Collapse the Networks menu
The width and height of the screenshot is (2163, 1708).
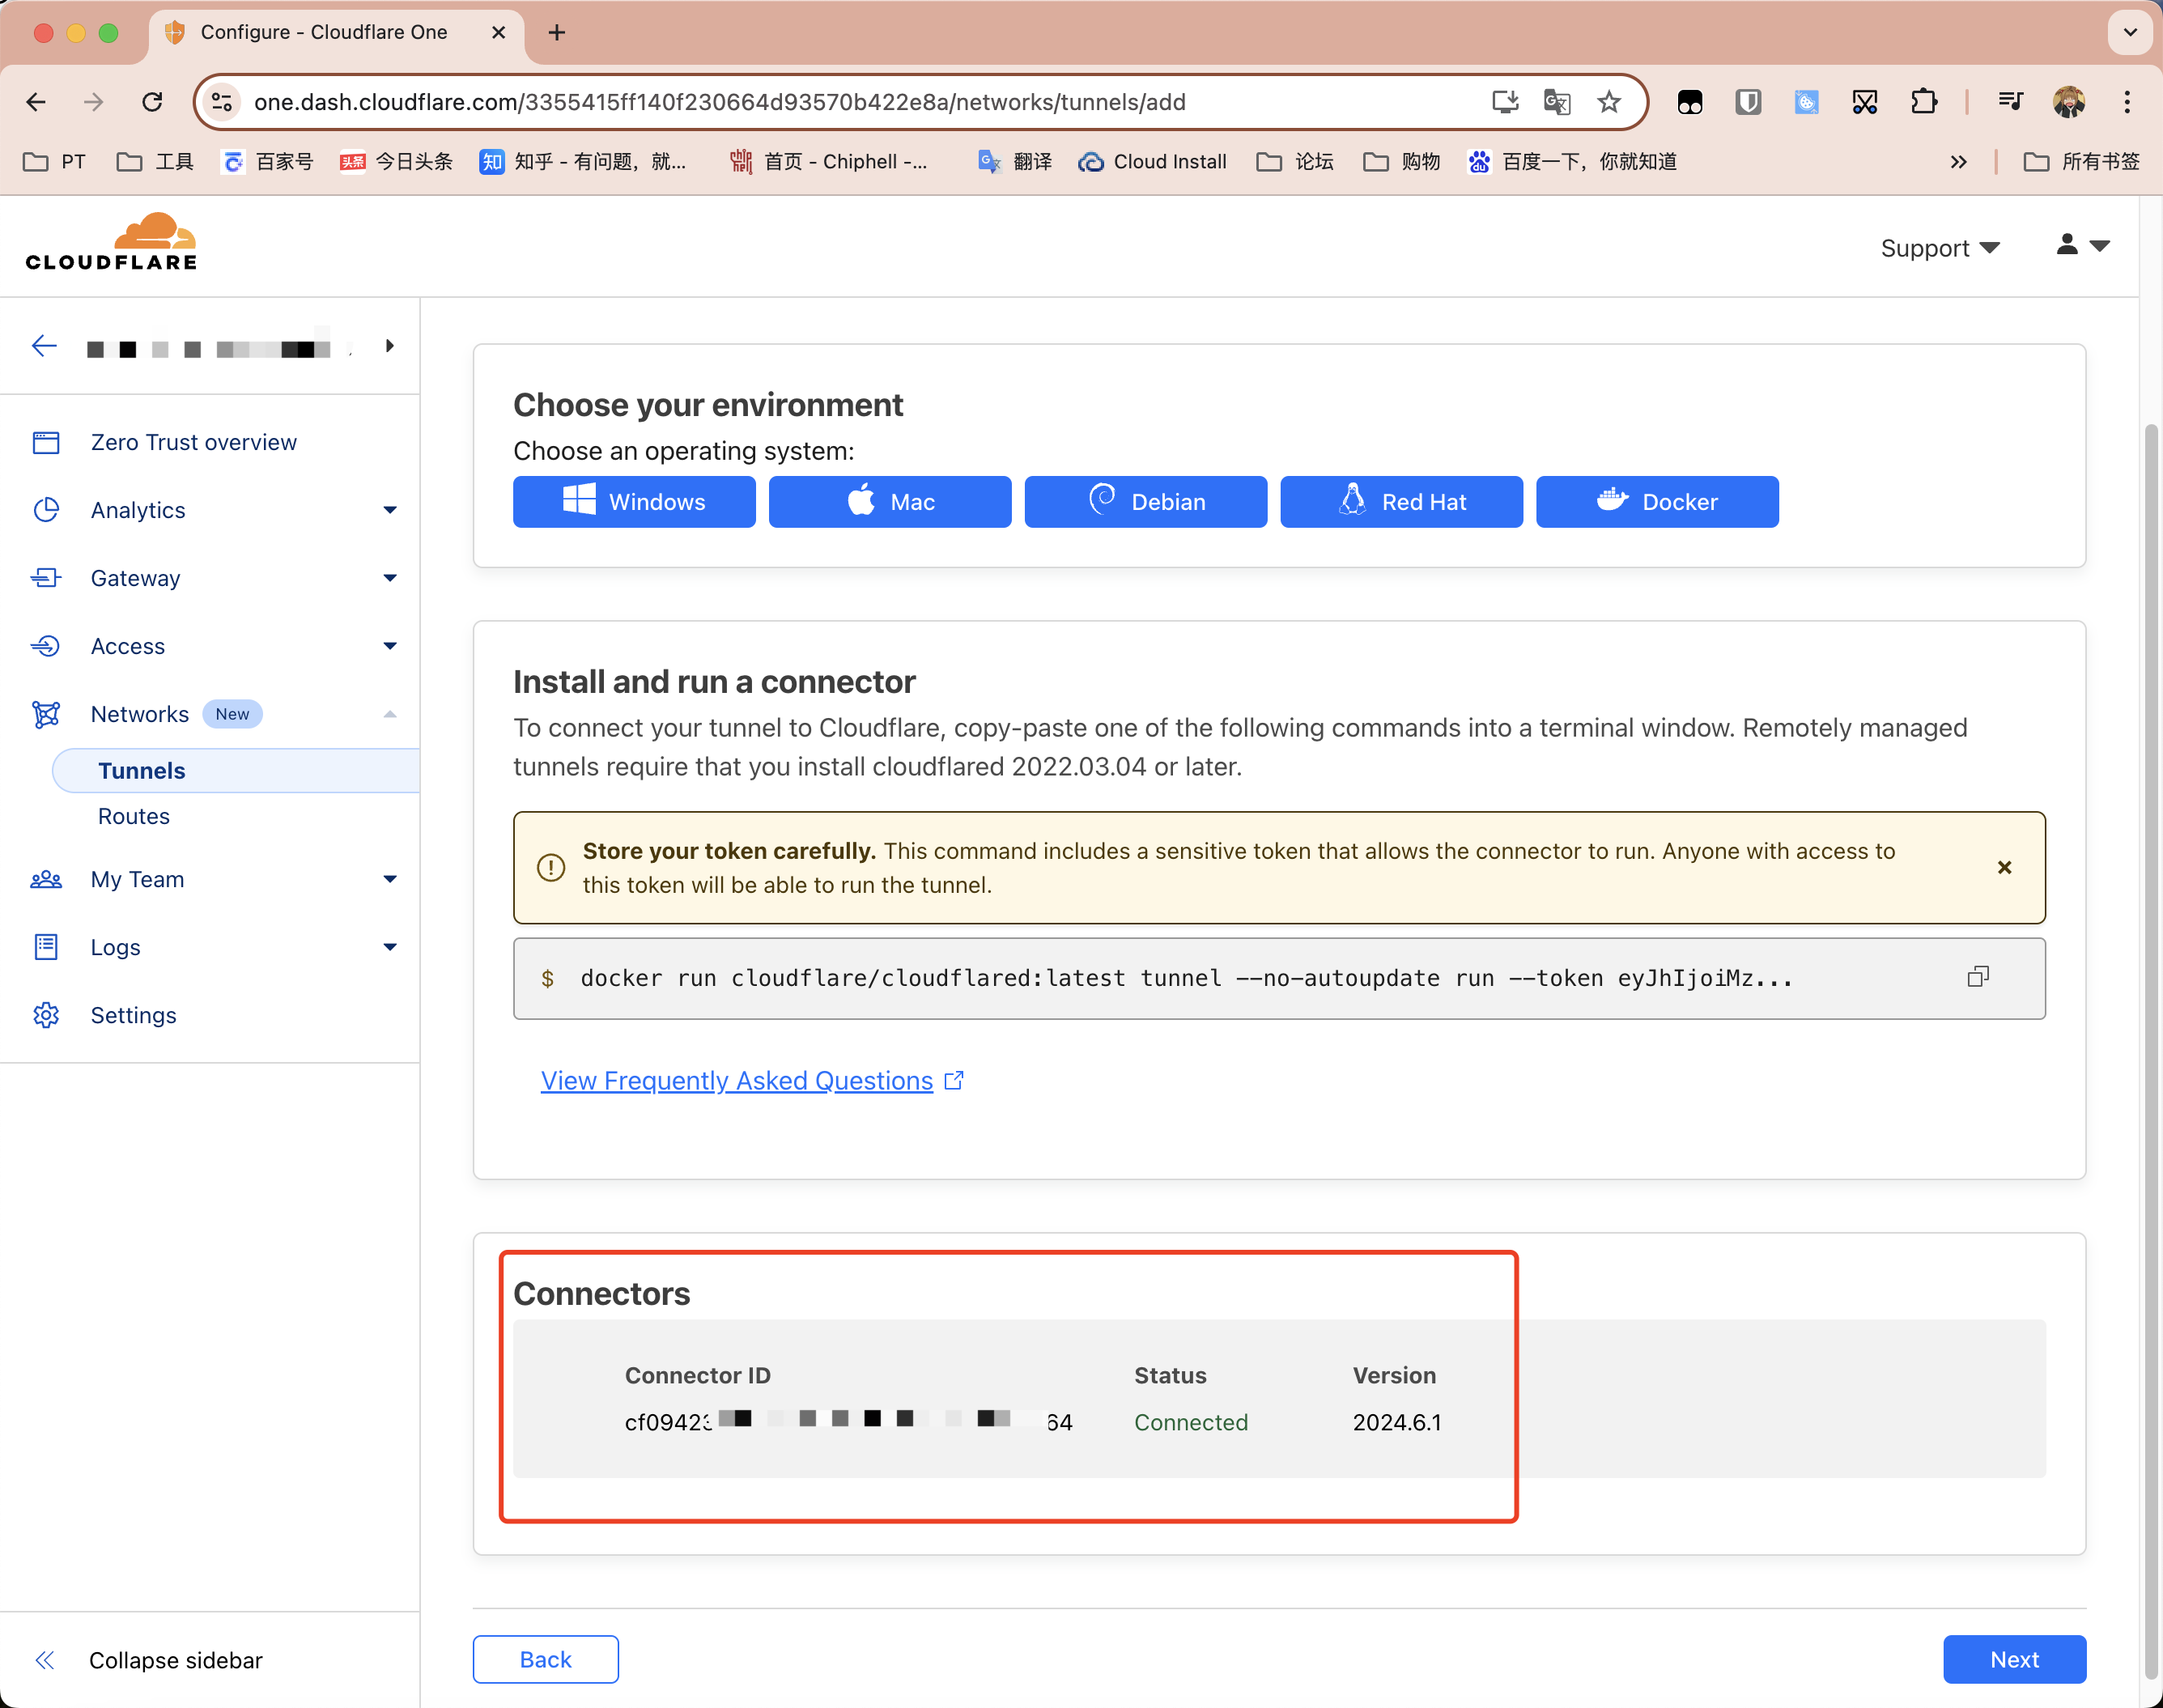[x=390, y=714]
